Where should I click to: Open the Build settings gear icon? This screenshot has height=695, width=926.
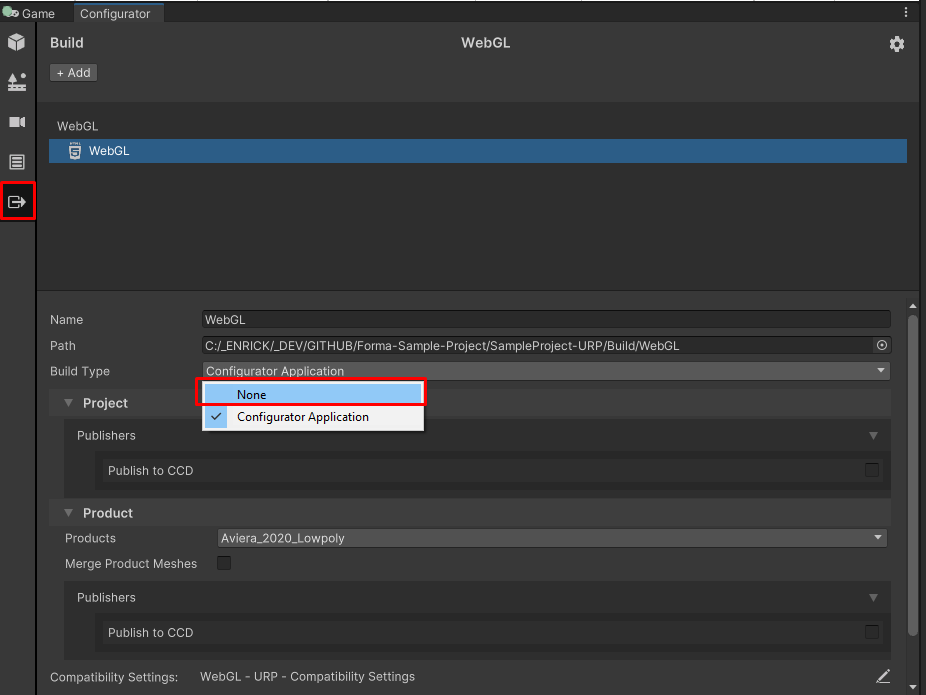897,43
